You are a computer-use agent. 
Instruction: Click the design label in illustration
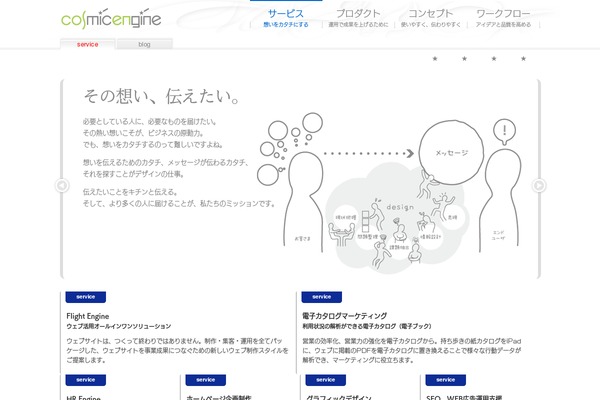point(400,207)
